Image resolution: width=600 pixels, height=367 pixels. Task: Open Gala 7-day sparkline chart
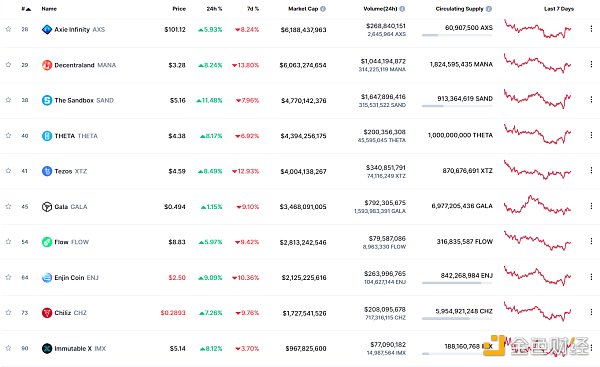click(x=538, y=206)
